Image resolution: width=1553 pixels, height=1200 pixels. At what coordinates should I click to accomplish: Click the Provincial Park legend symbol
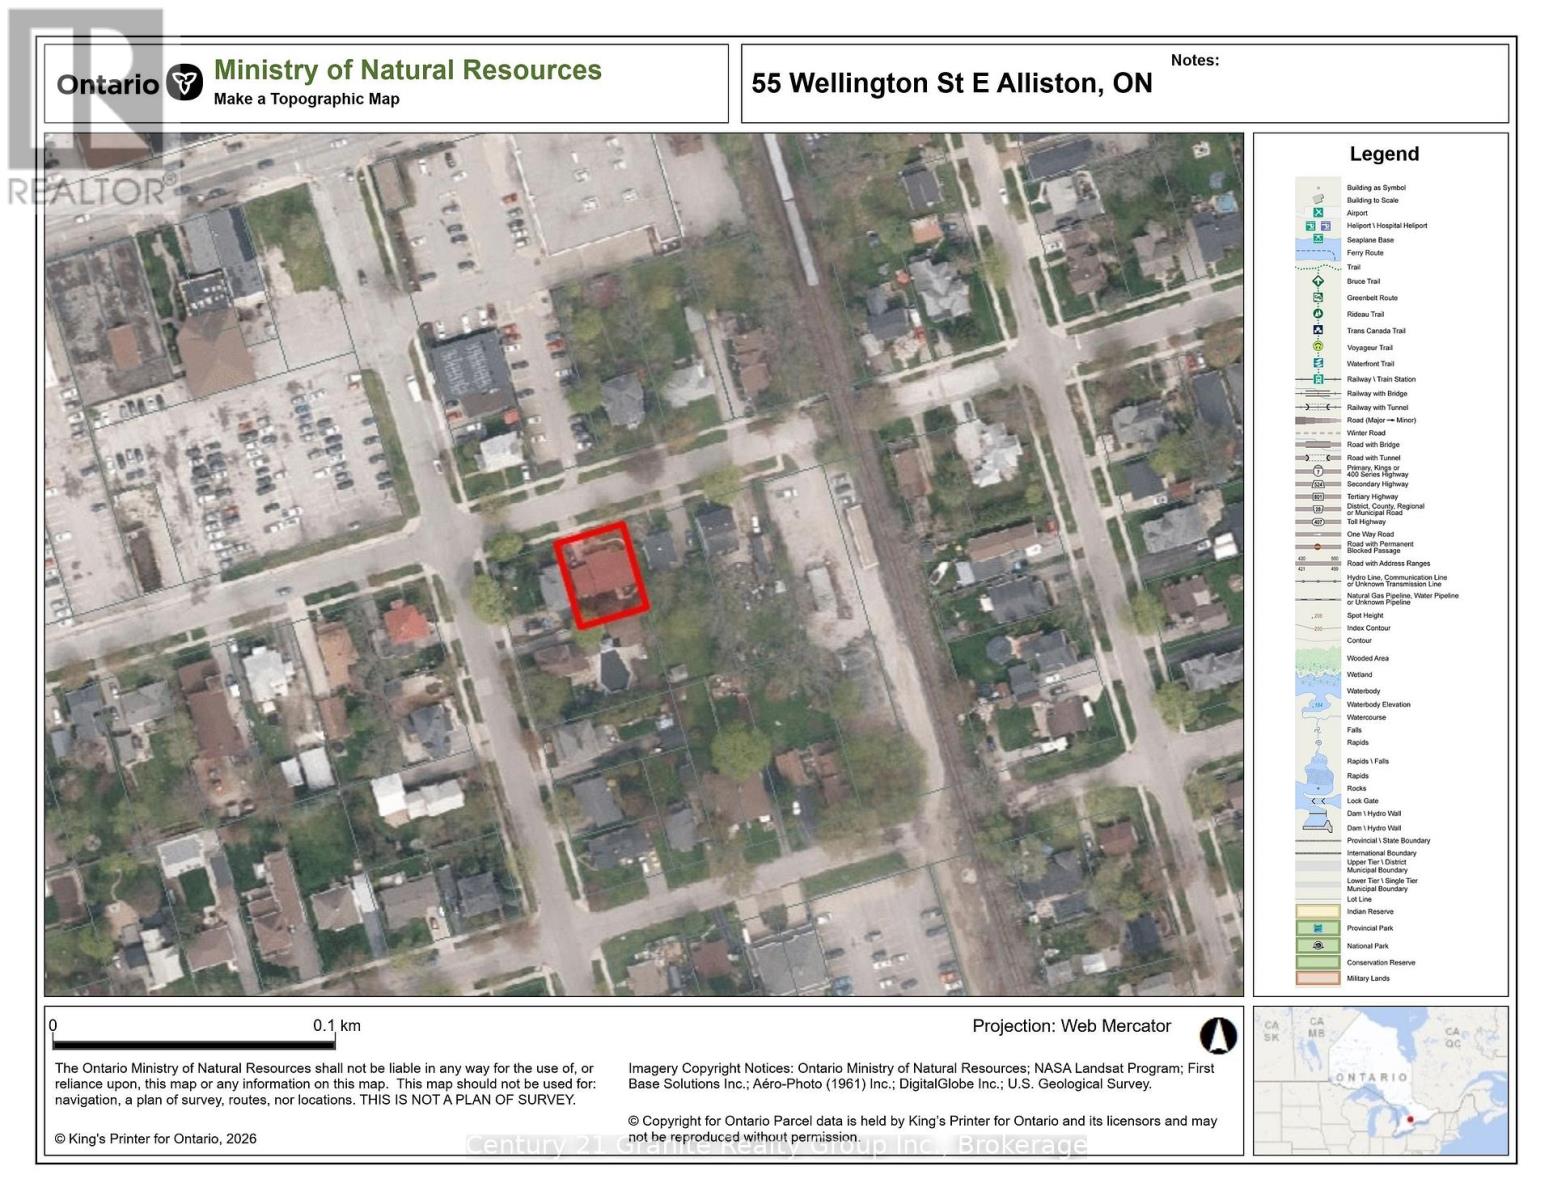[1318, 928]
